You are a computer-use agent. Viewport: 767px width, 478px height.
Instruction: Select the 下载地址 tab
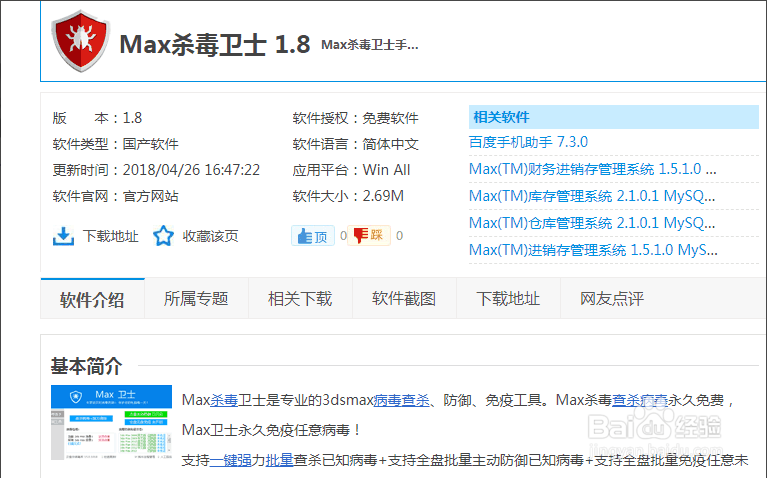click(508, 299)
